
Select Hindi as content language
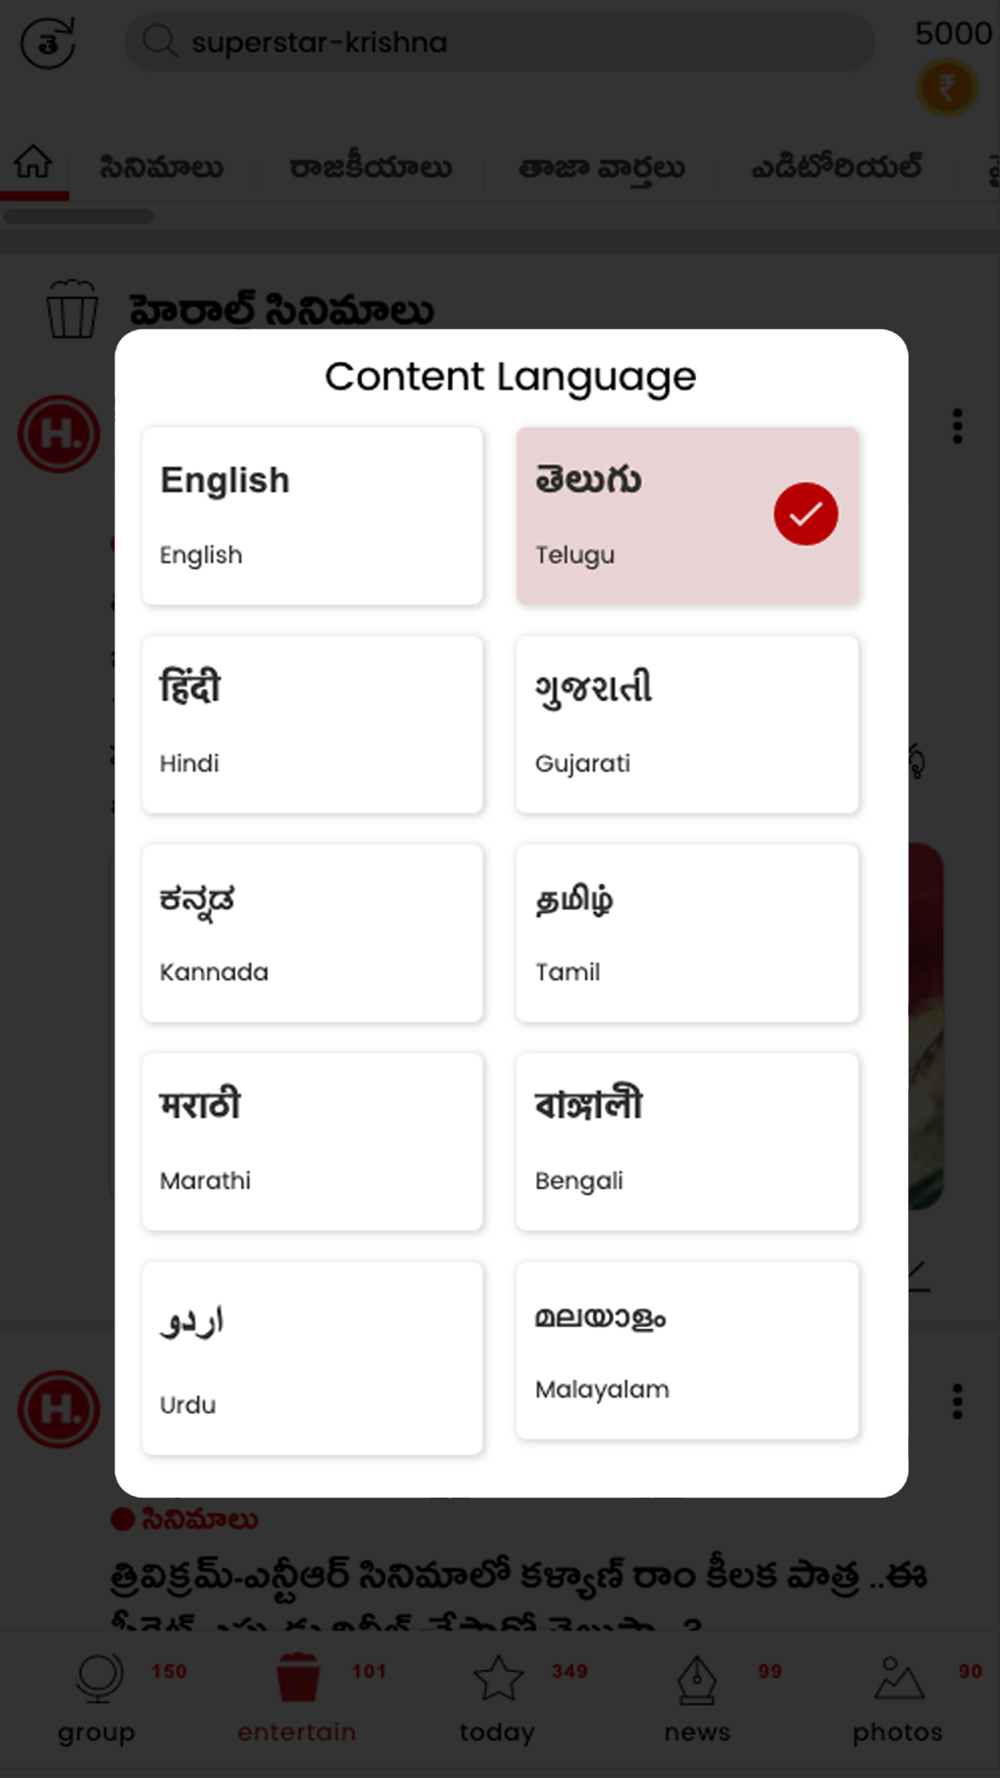pos(312,724)
